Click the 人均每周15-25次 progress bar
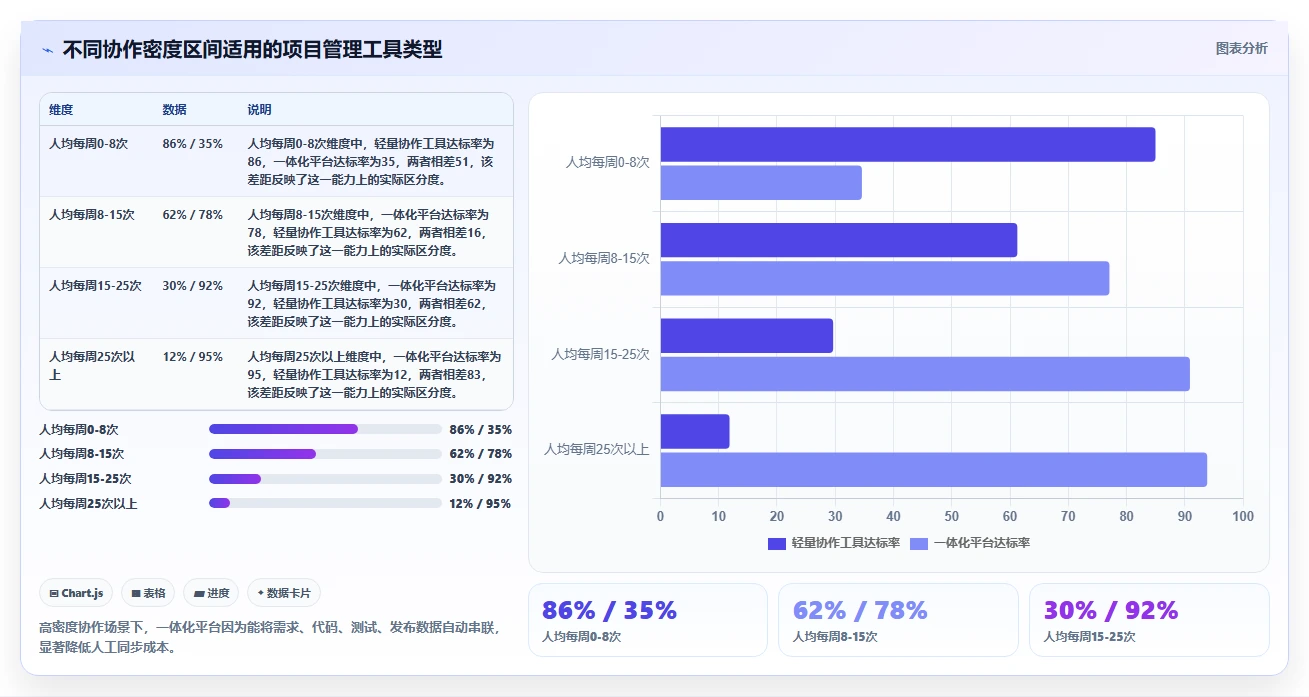The height and width of the screenshot is (697, 1309). pos(325,479)
